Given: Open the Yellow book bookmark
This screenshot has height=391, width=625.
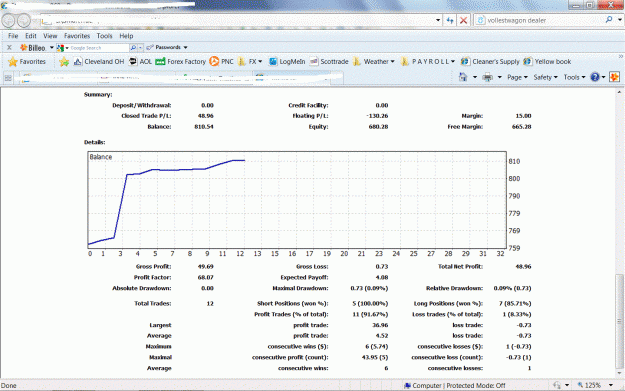Looking at the screenshot, I should (x=547, y=62).
